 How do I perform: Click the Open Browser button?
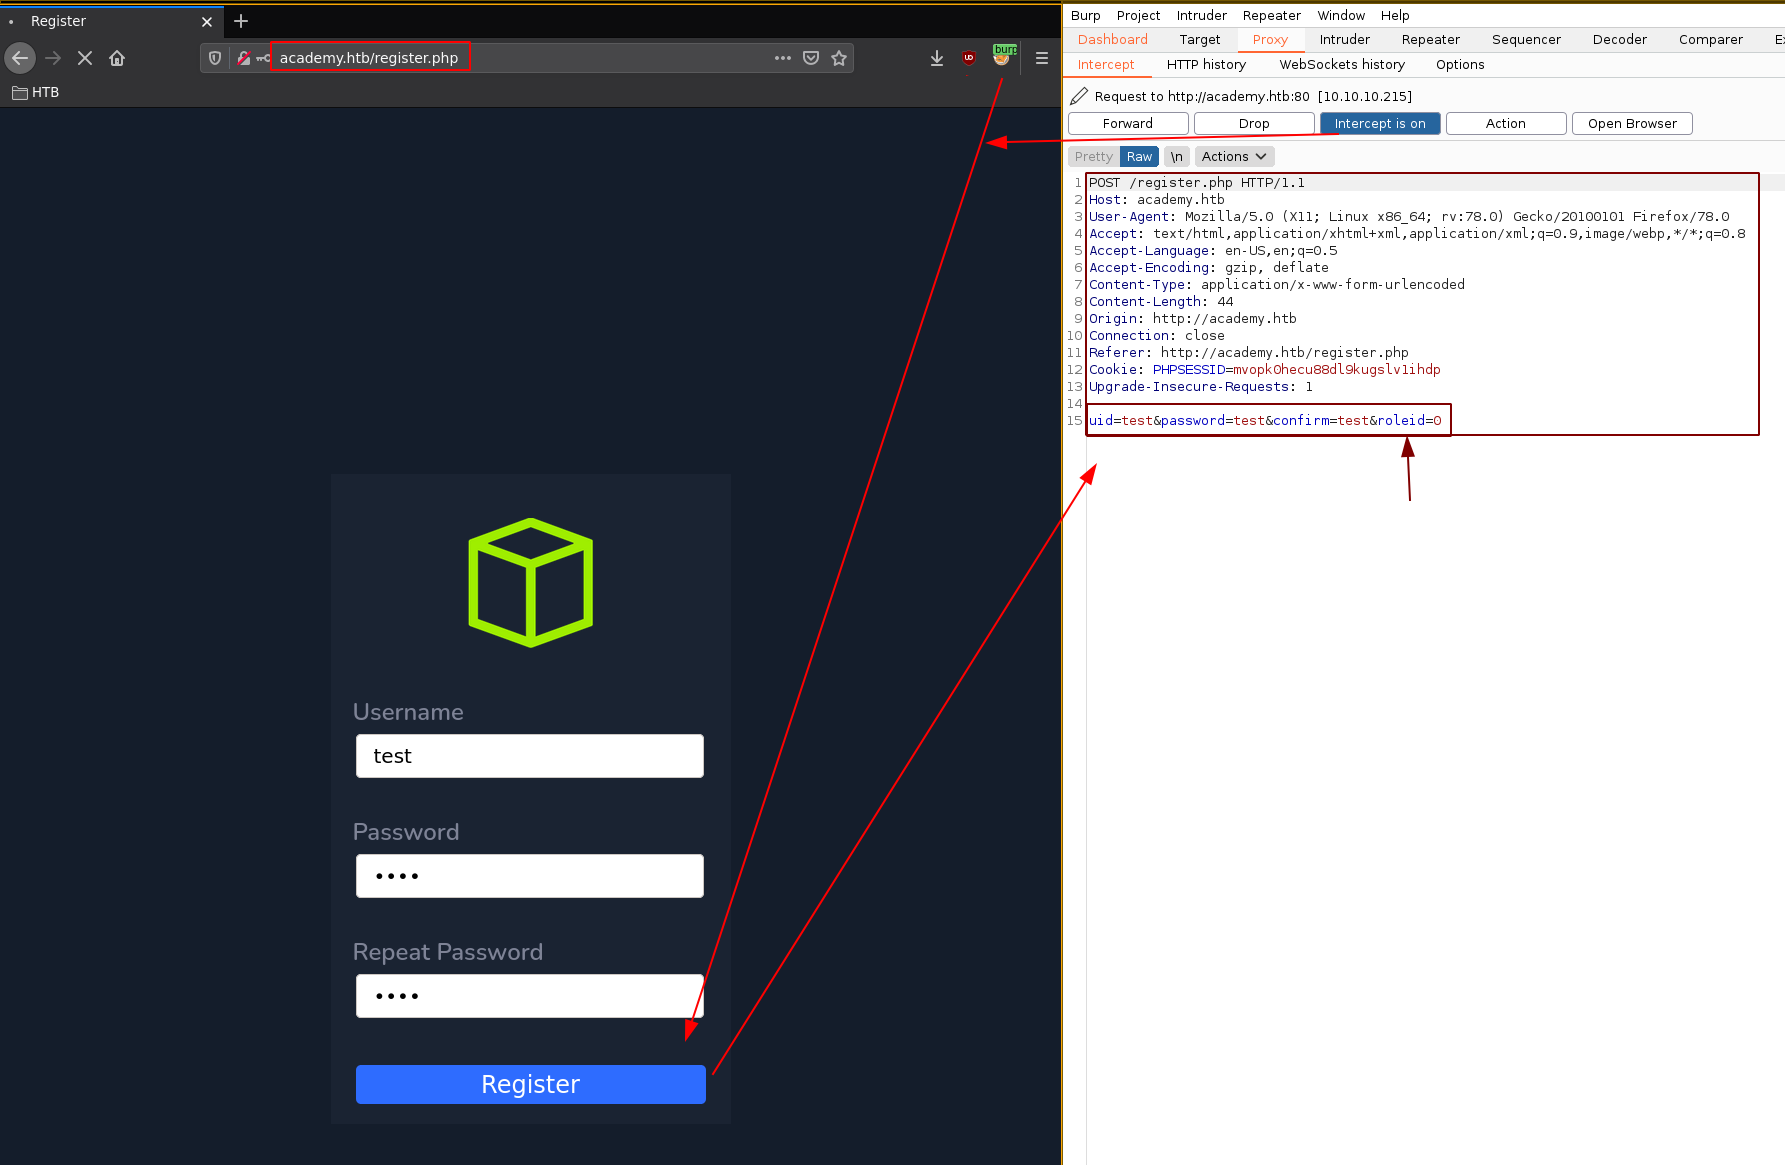point(1632,123)
